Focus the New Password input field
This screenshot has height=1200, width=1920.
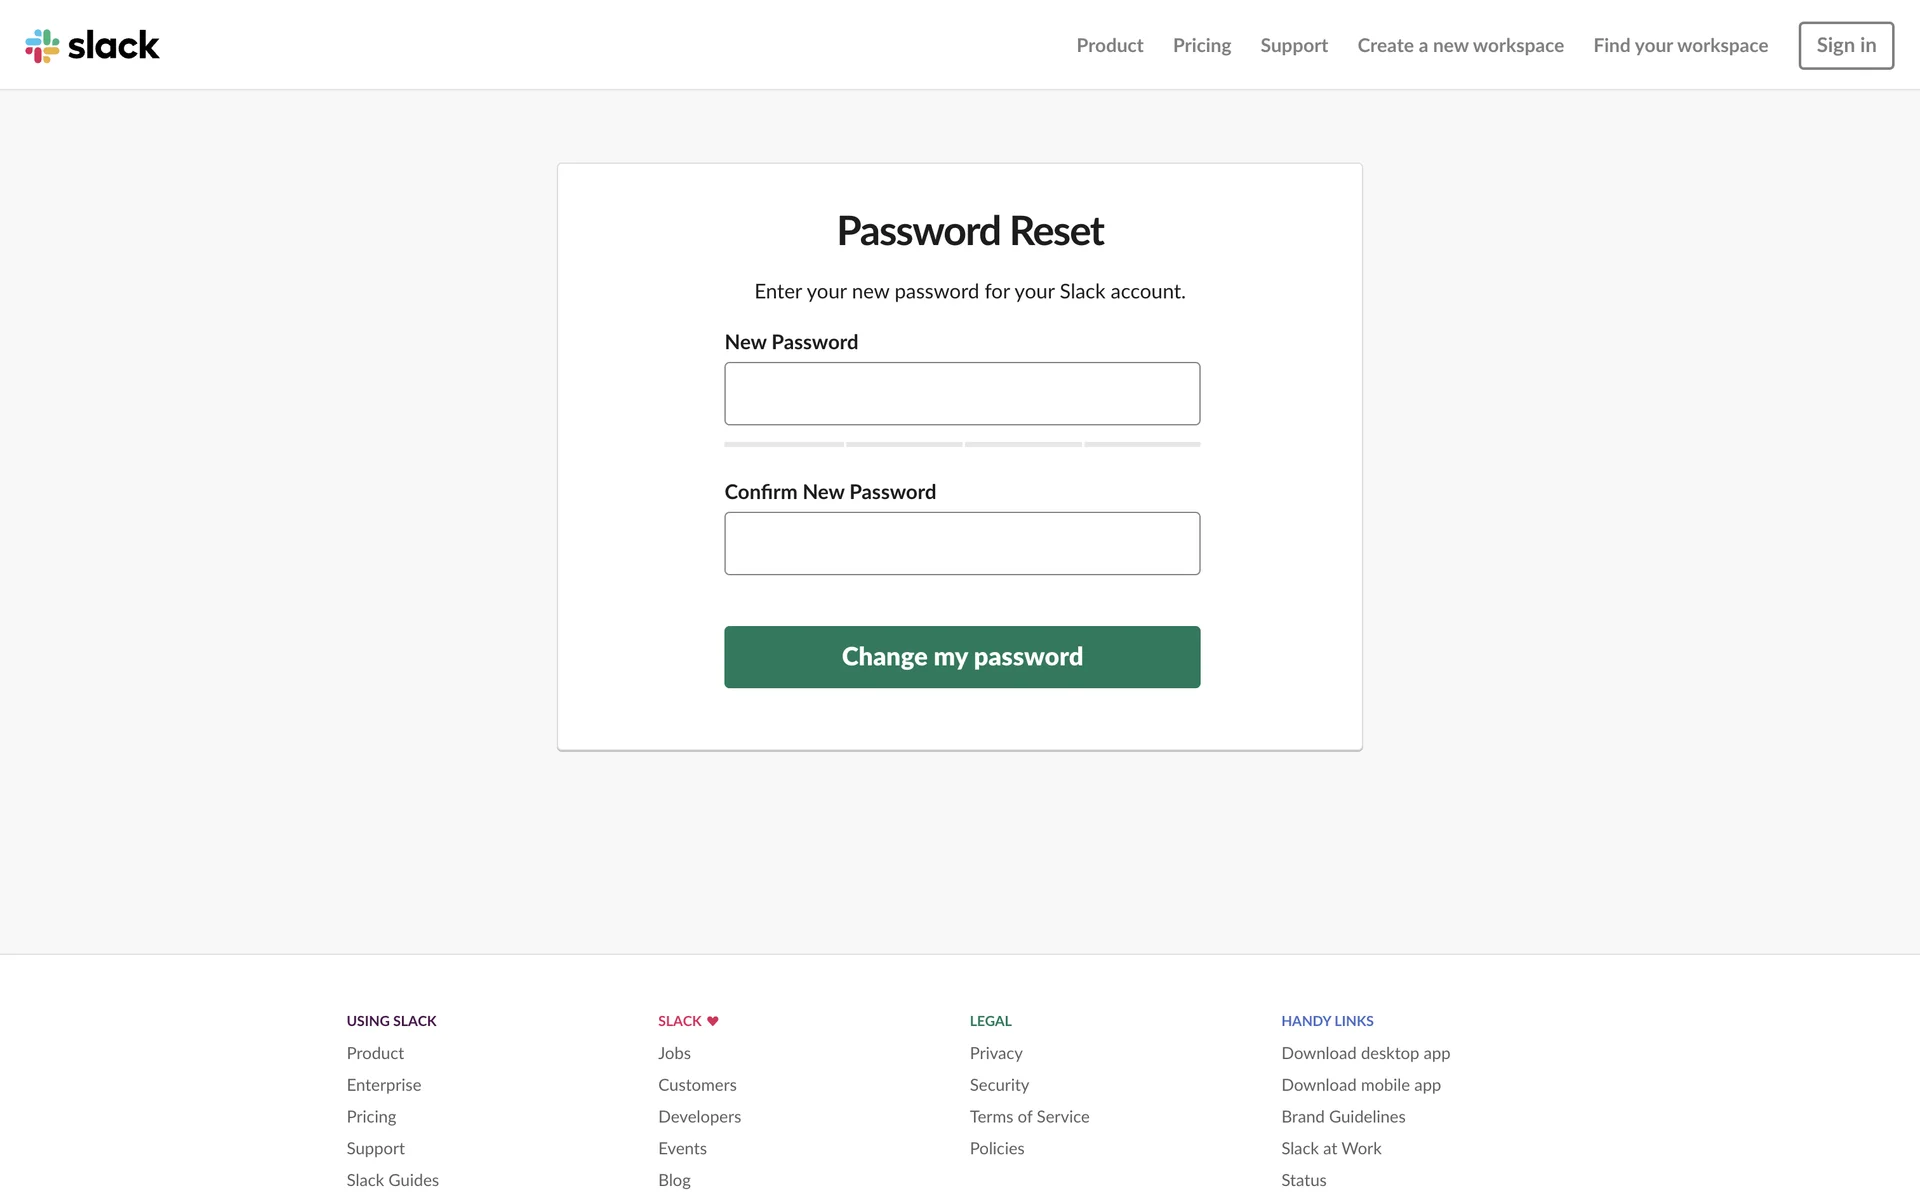pos(961,393)
